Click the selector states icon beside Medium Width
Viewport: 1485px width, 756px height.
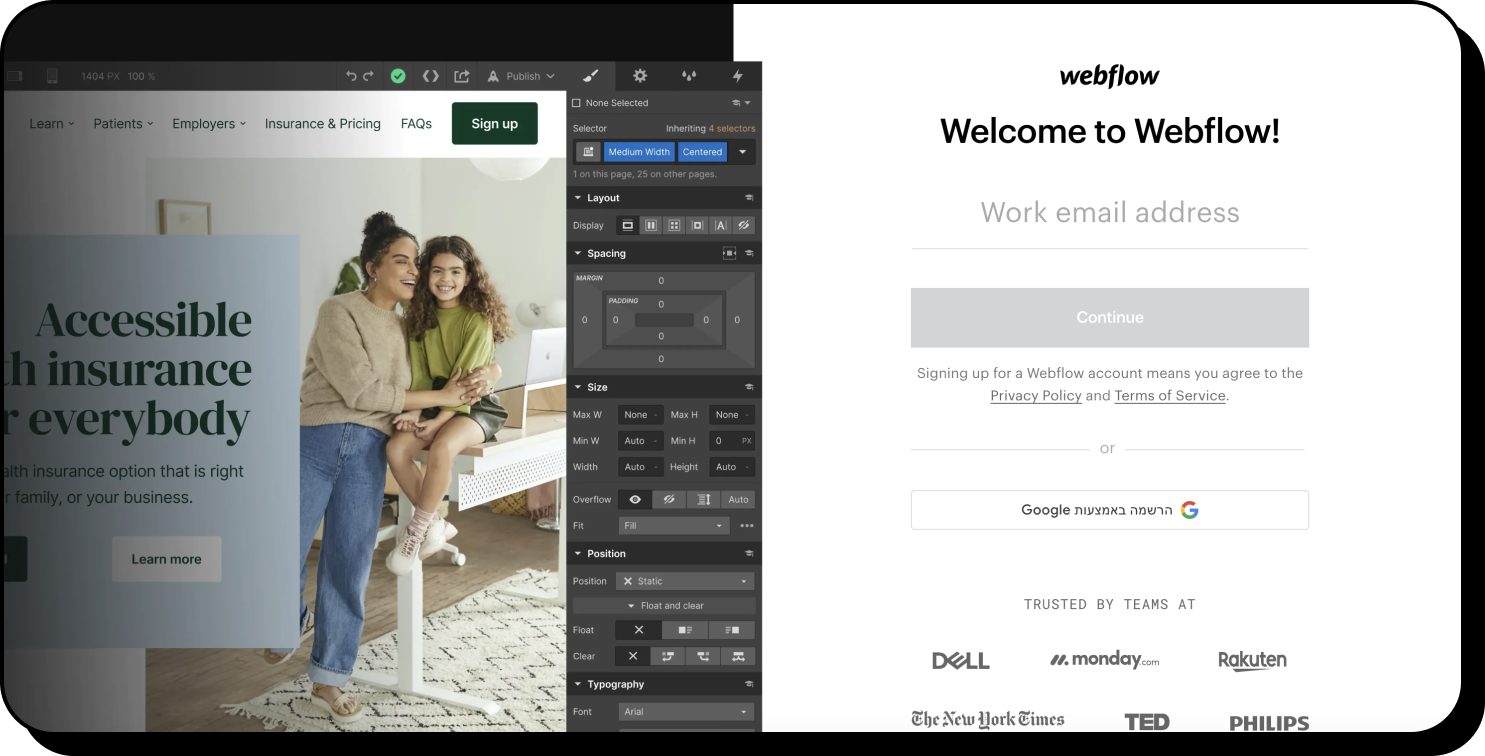point(588,152)
